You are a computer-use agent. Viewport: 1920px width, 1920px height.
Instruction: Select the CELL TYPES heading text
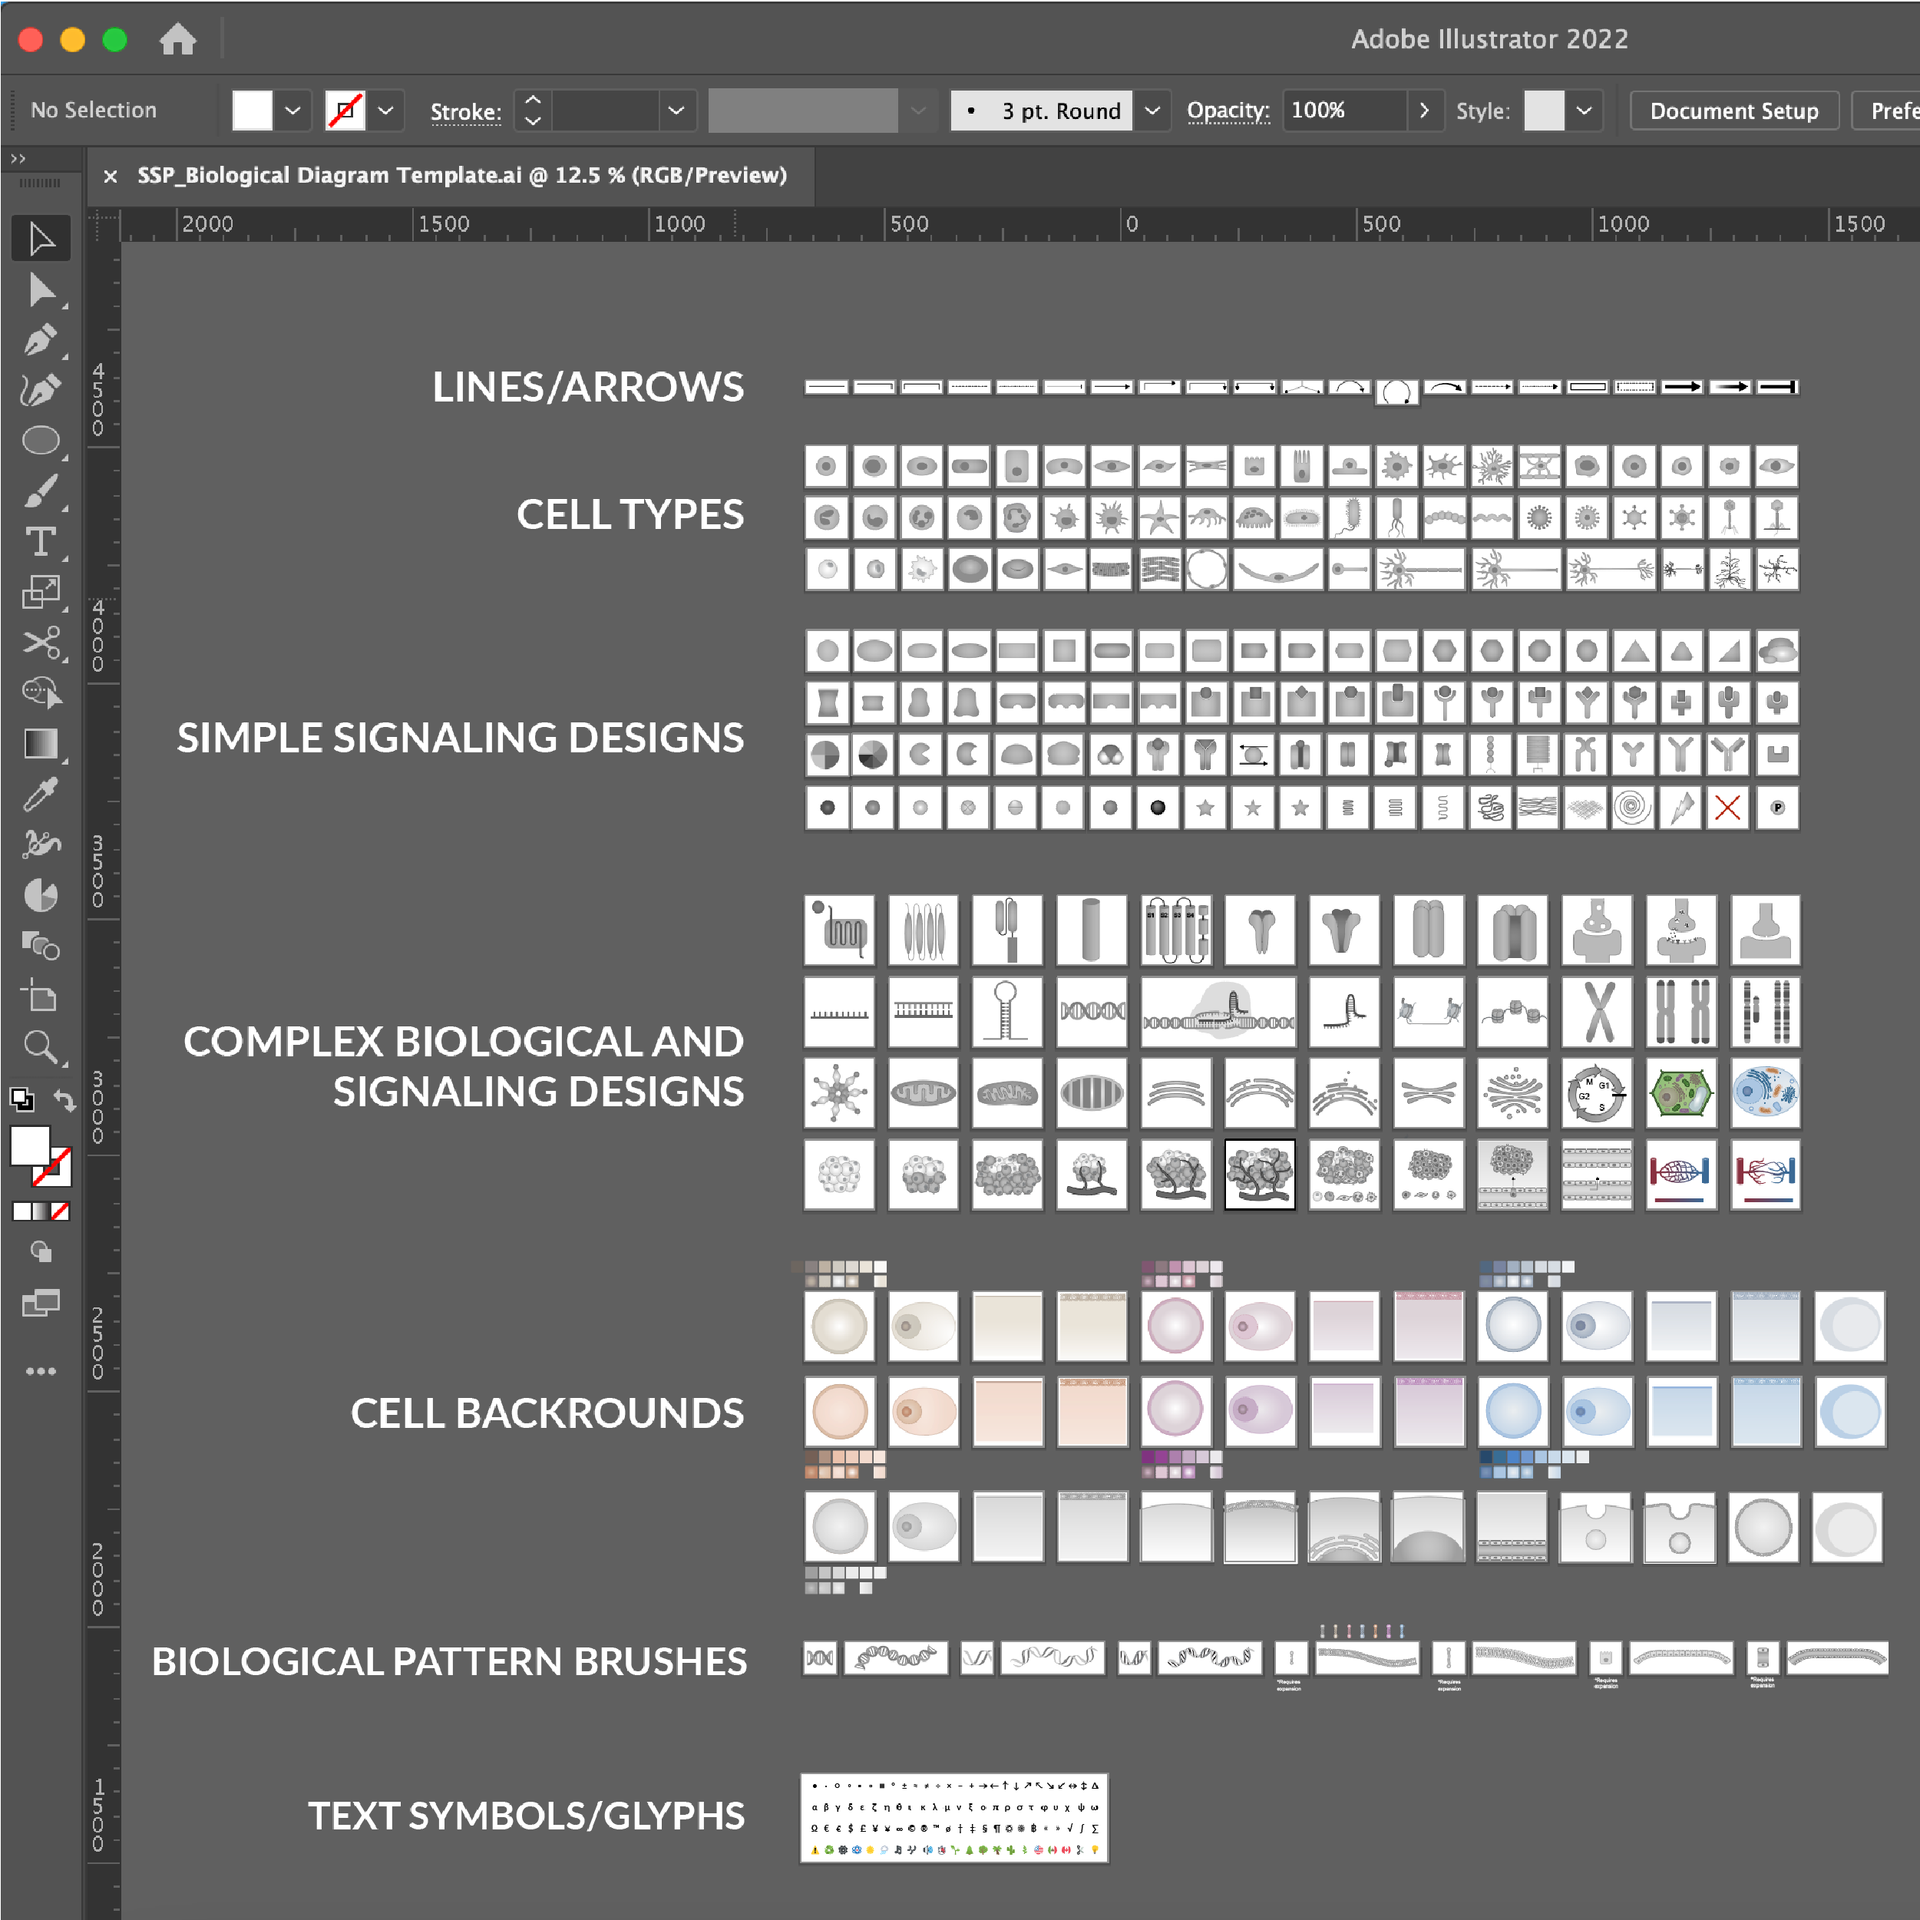click(x=630, y=515)
